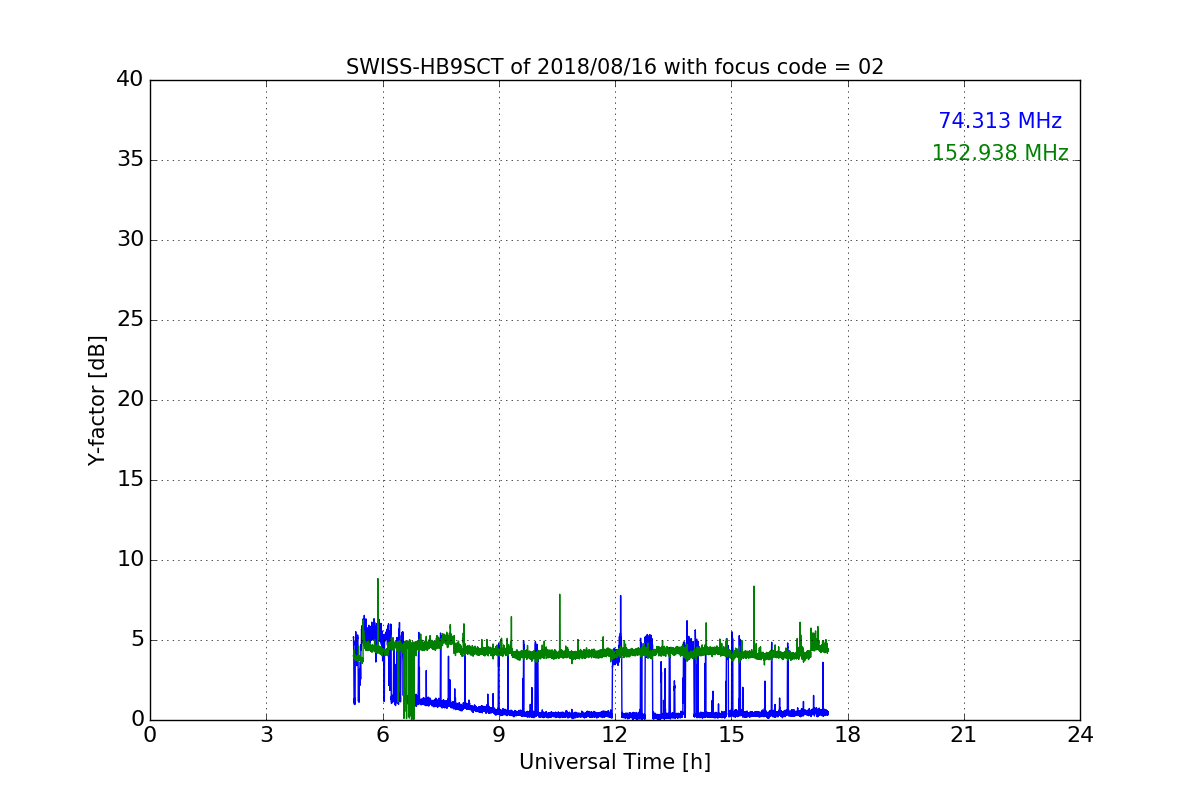Click the y-axis tick value 25
1200x800 pixels.
click(x=130, y=320)
